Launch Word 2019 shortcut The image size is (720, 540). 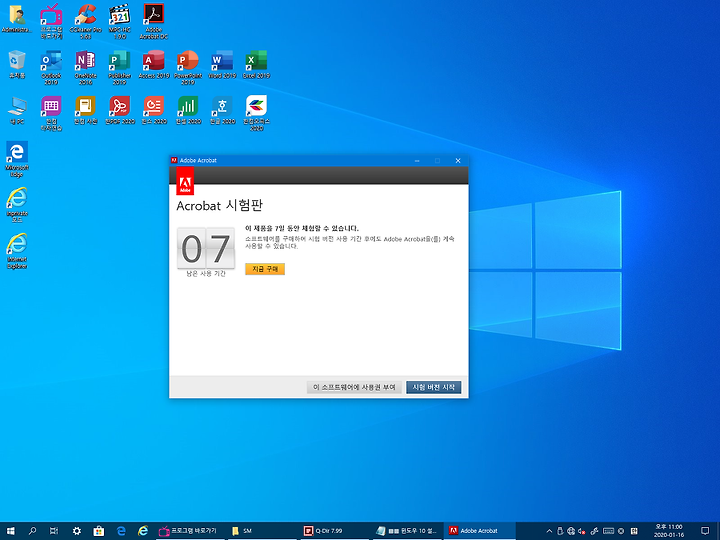(222, 64)
